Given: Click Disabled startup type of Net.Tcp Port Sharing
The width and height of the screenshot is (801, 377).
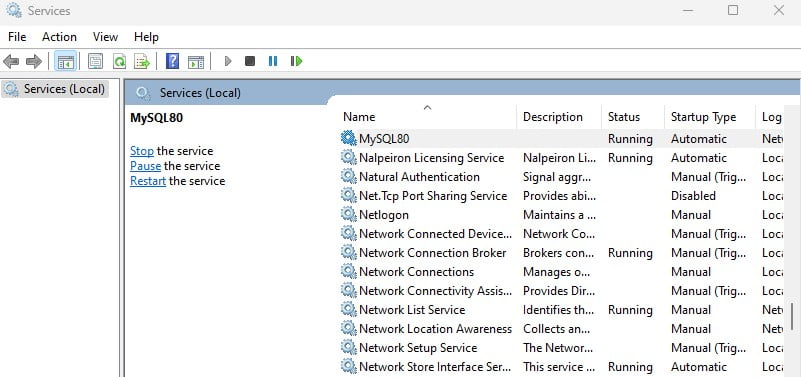Looking at the screenshot, I should [x=693, y=195].
